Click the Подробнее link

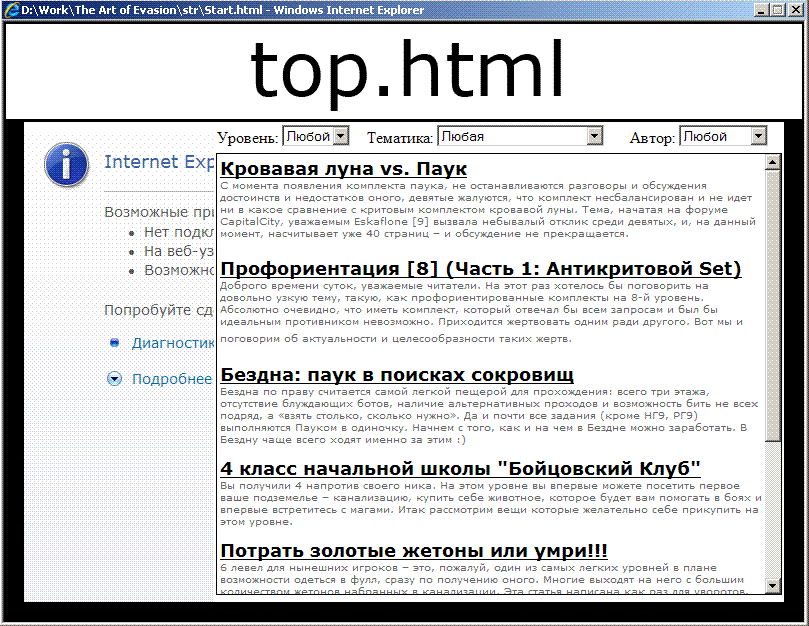coord(172,379)
